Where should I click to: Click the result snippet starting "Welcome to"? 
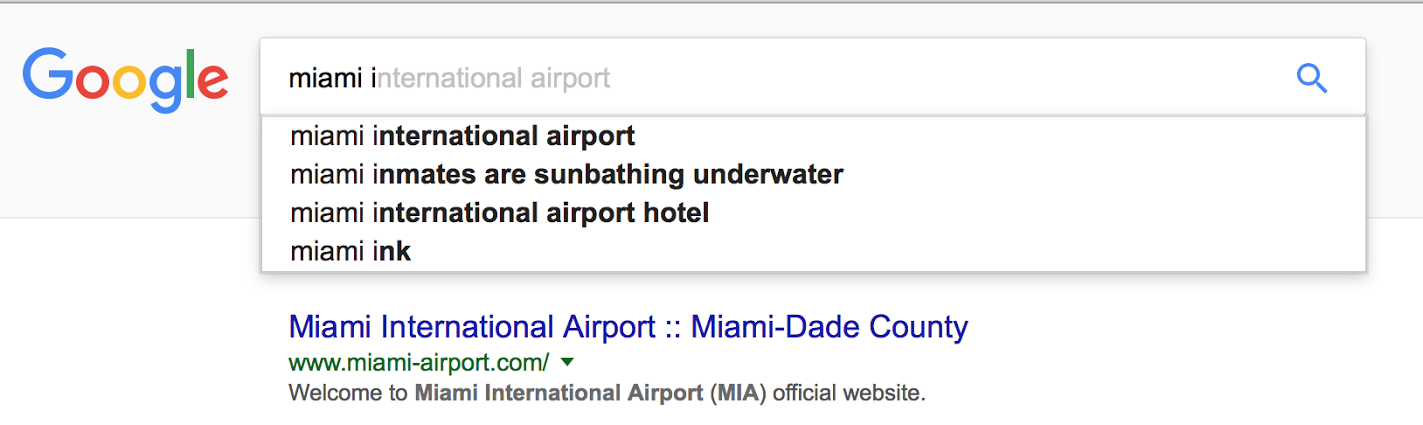[606, 393]
